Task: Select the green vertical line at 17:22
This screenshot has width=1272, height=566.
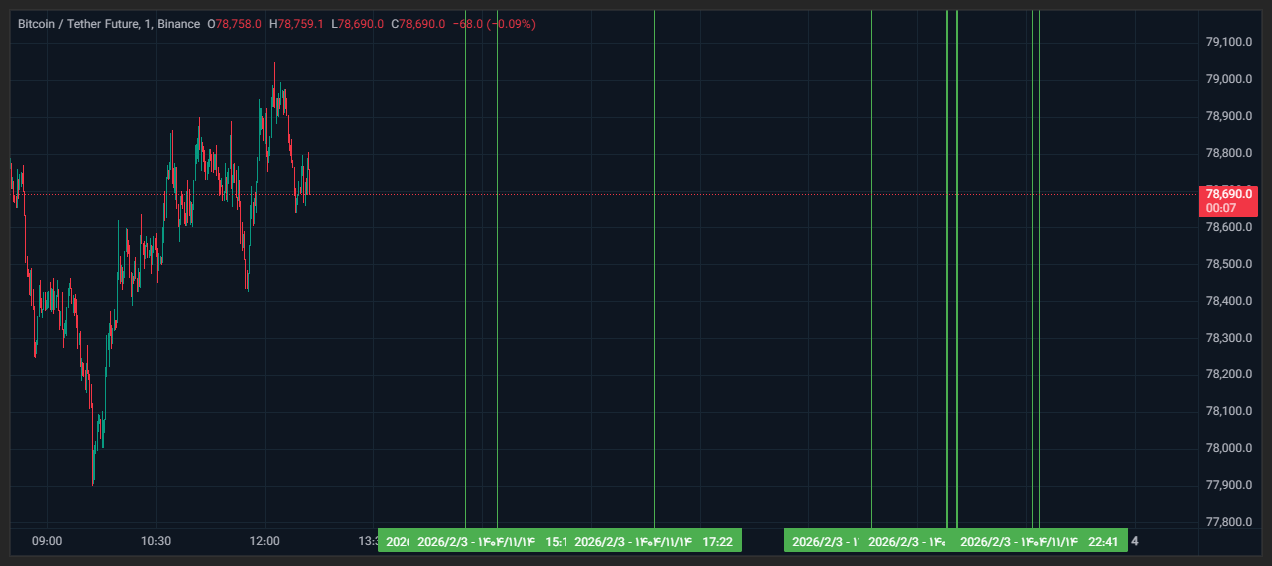Action: pyautogui.click(x=654, y=268)
